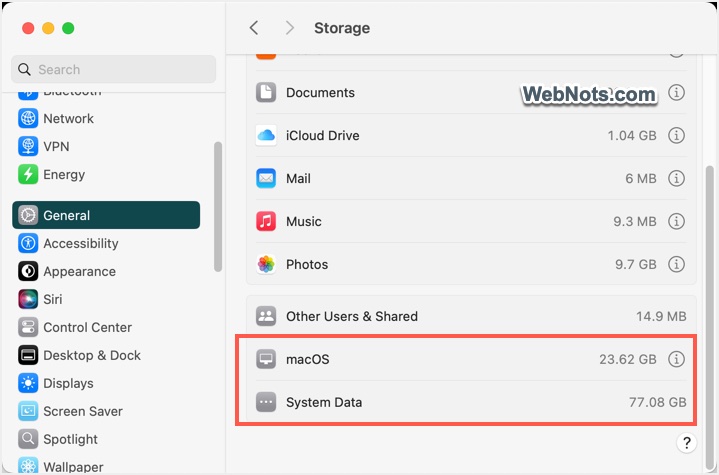Click the Photos row label

point(307,264)
